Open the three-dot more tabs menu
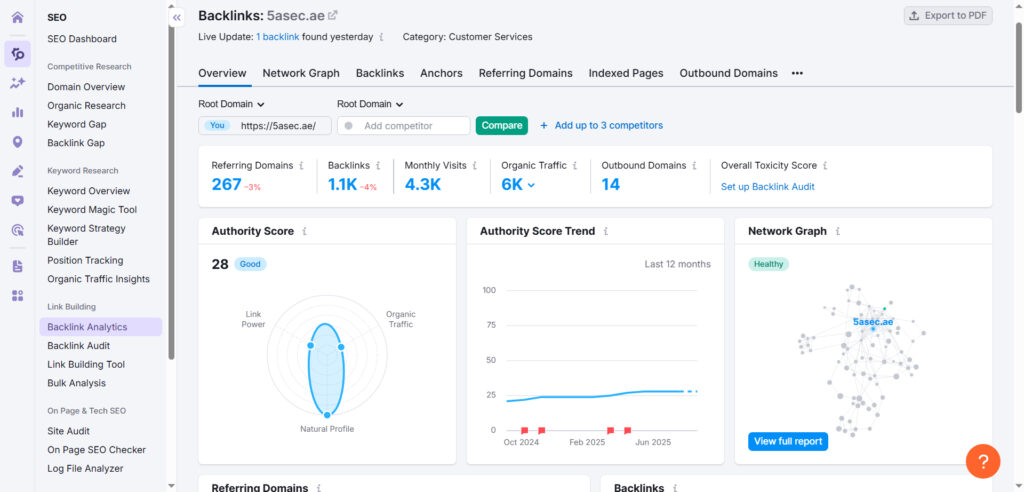1024x492 pixels. 797,73
